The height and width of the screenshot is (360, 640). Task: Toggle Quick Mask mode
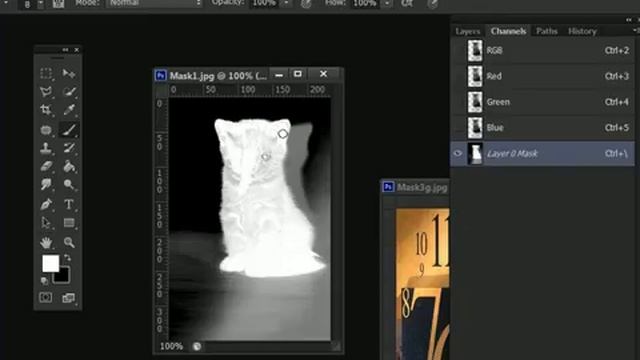[46, 298]
